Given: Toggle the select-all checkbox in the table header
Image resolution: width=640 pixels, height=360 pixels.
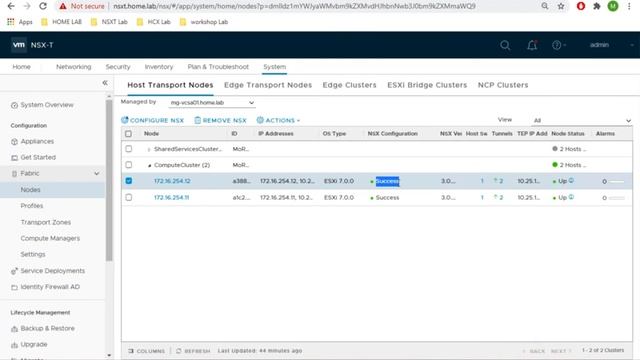Looking at the screenshot, I should pyautogui.click(x=128, y=133).
